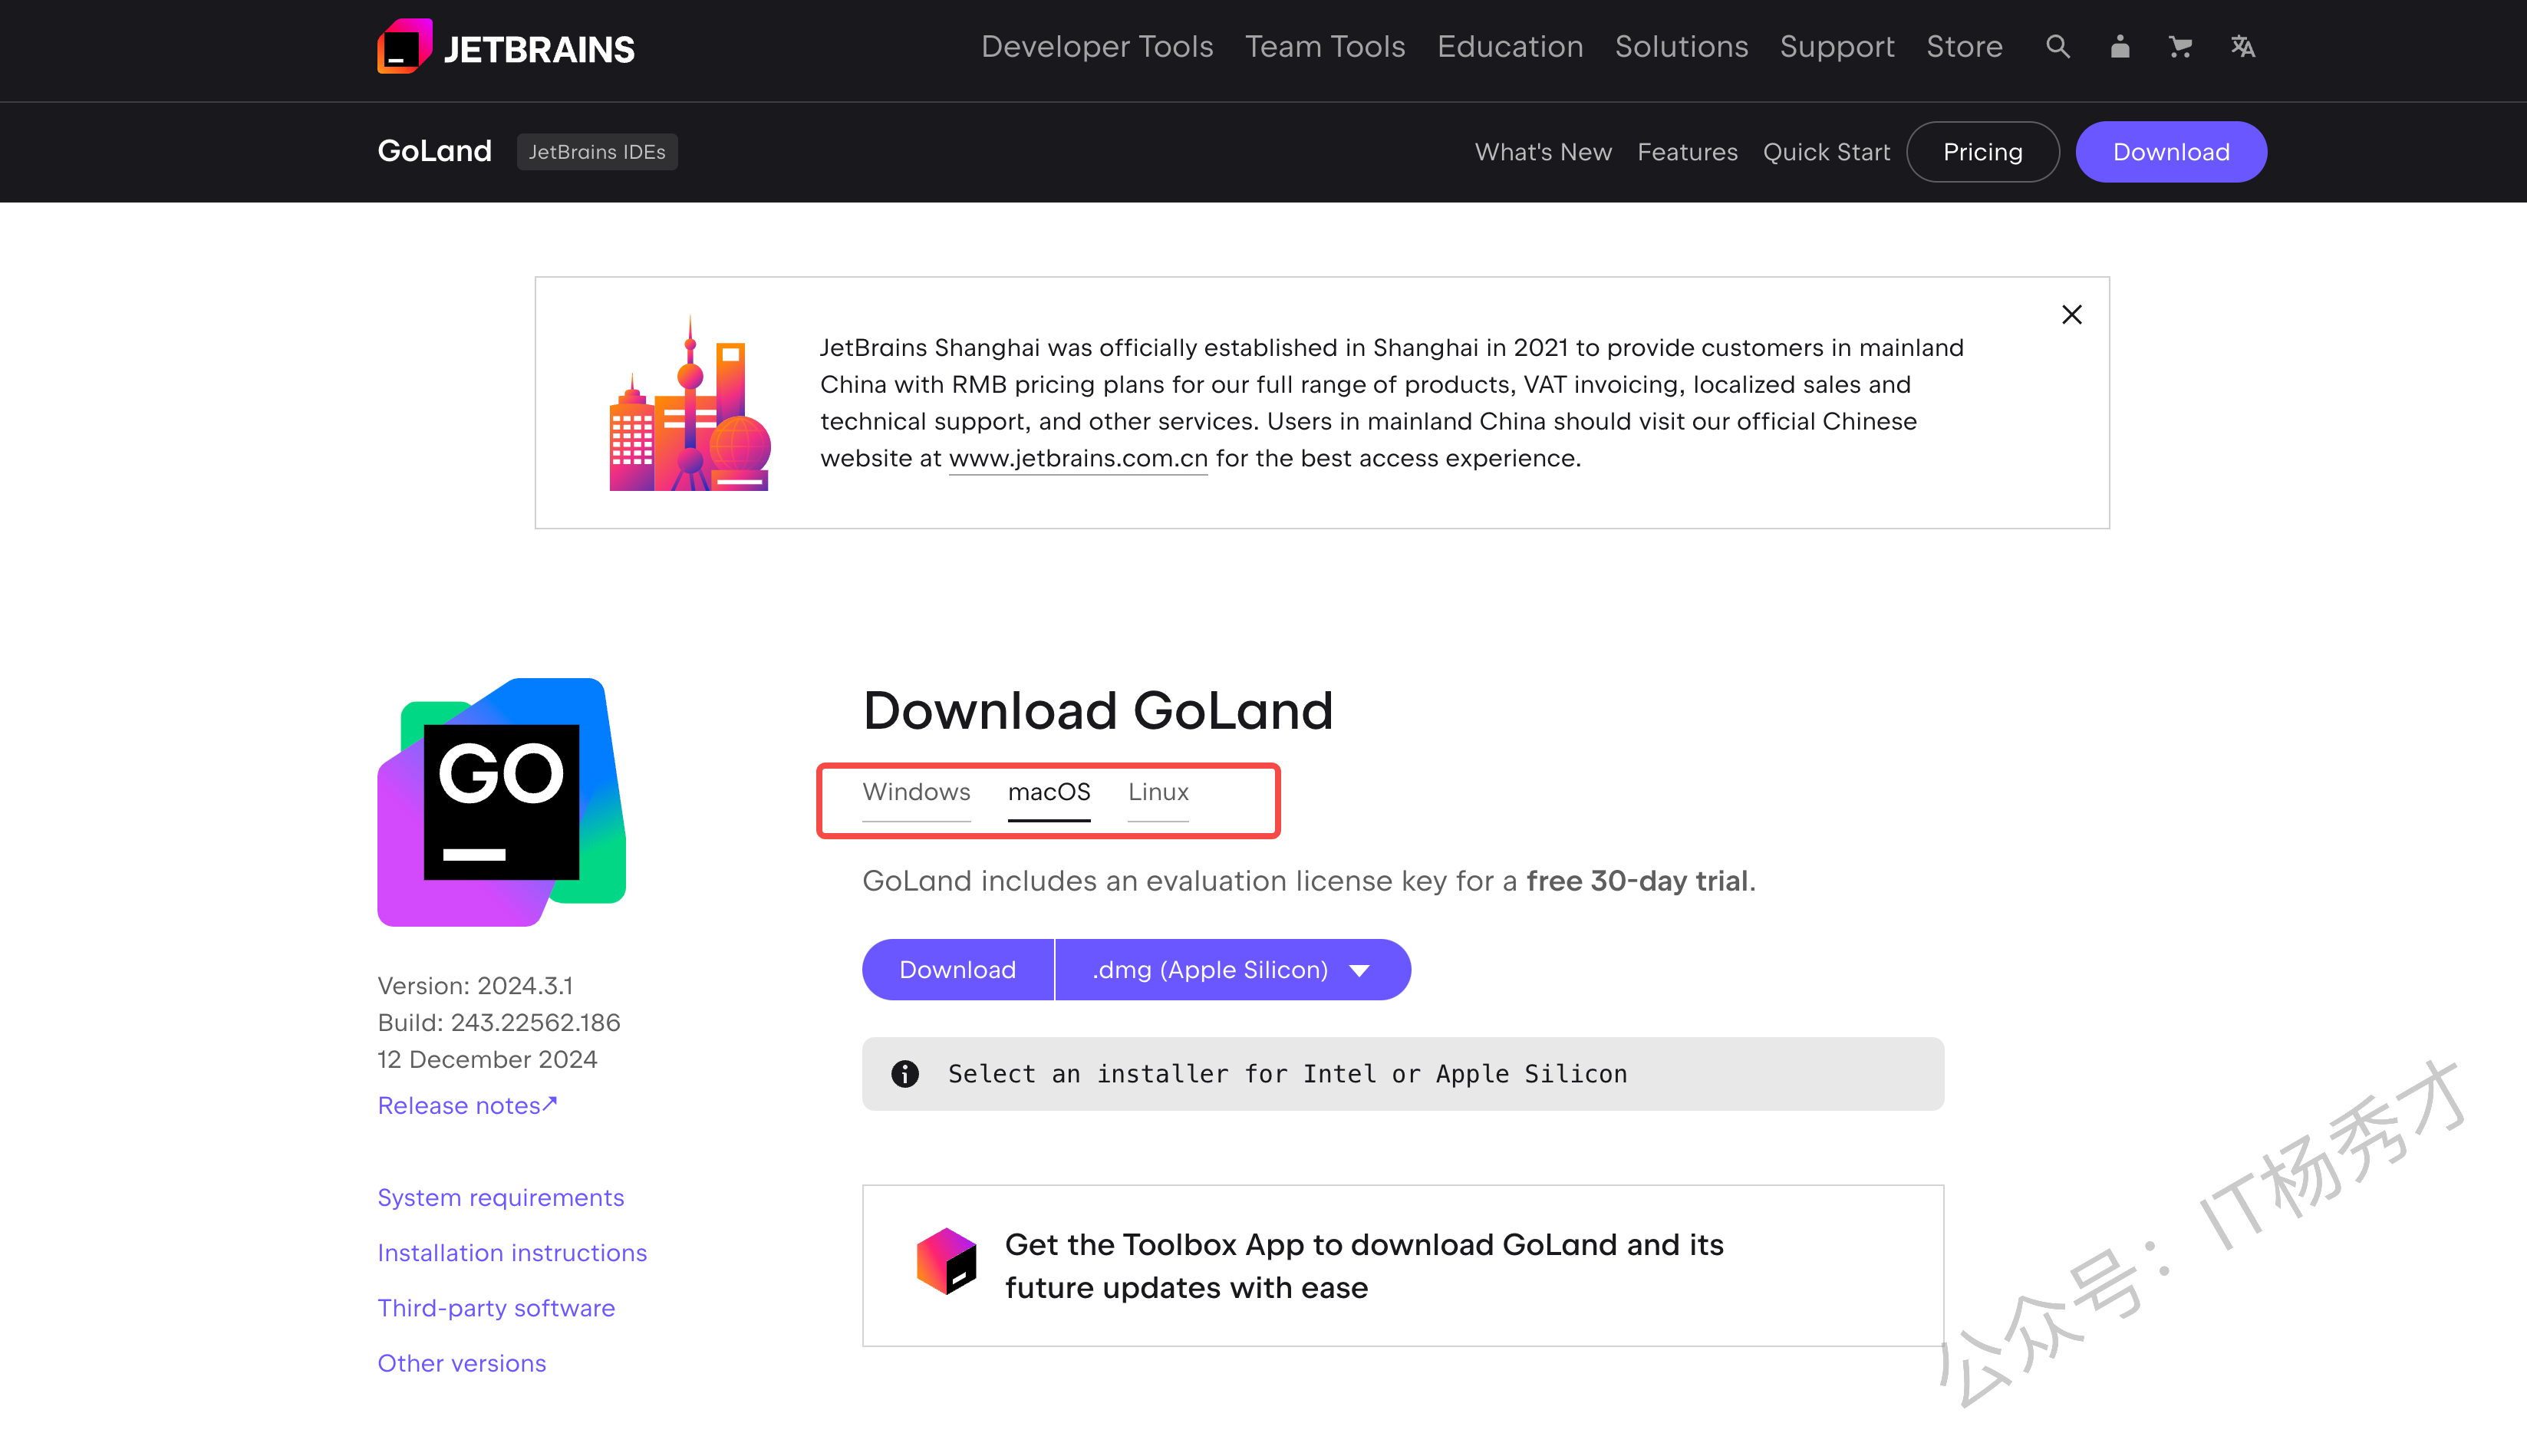Screen dimensions: 2527x1456
Task: Select the Linux tab
Action: 1158,792
